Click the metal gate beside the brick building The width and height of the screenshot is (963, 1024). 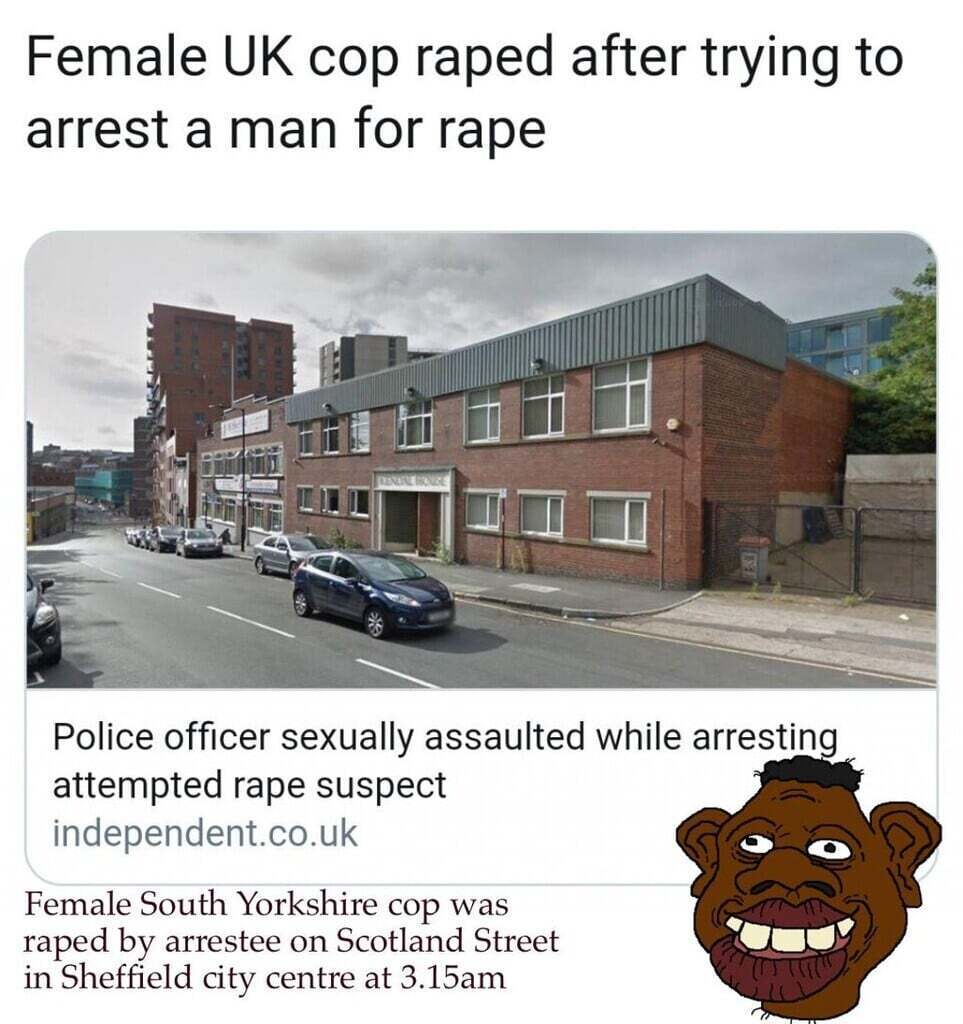pos(819,552)
